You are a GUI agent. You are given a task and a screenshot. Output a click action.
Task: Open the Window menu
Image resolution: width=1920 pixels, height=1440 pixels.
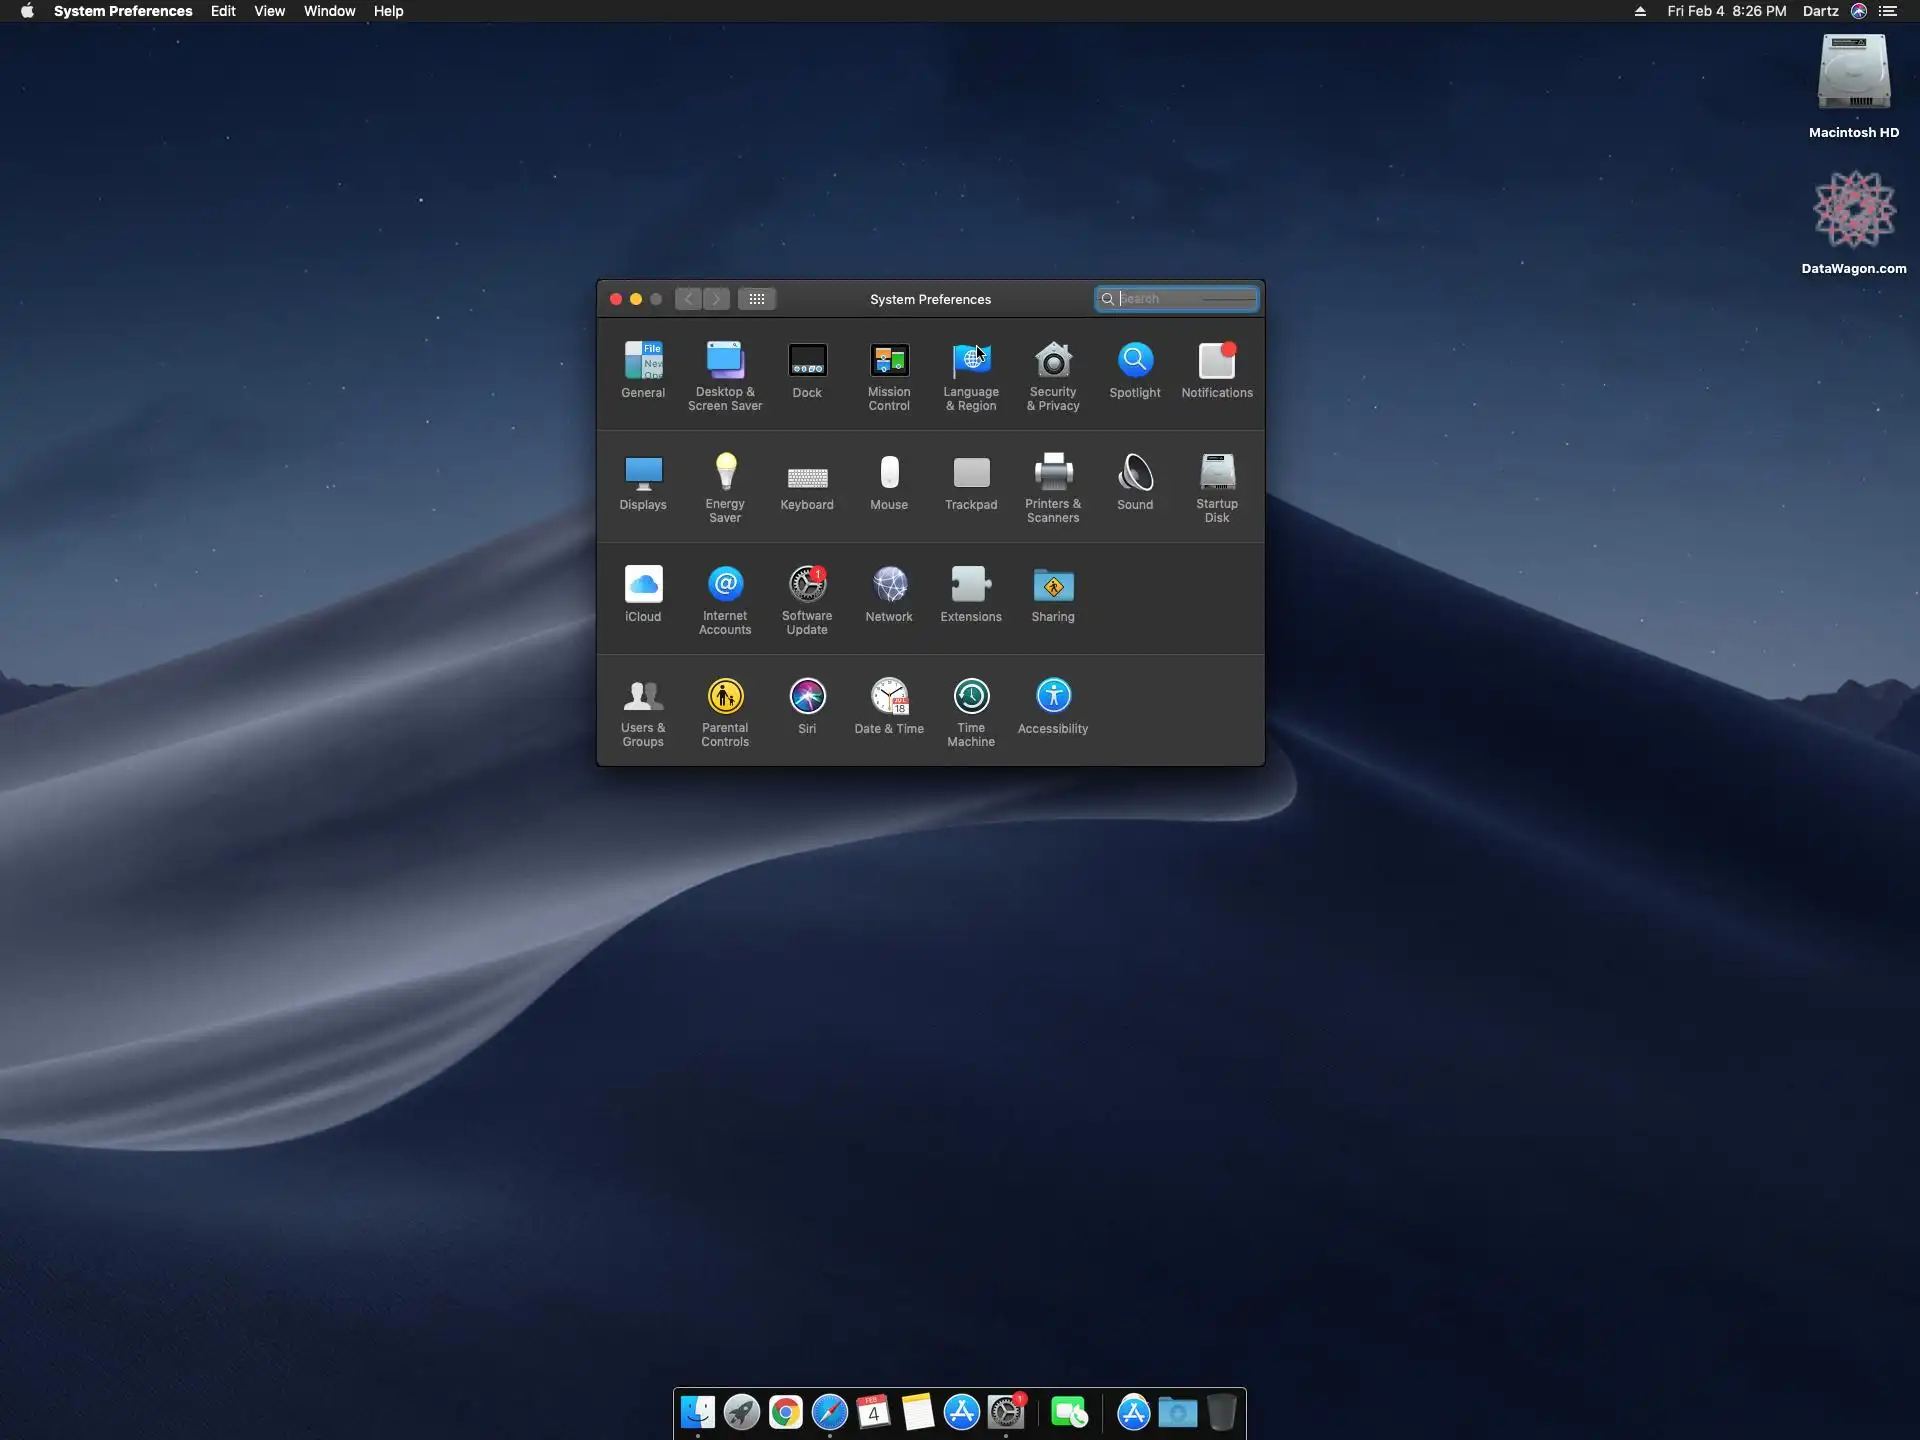(x=329, y=11)
